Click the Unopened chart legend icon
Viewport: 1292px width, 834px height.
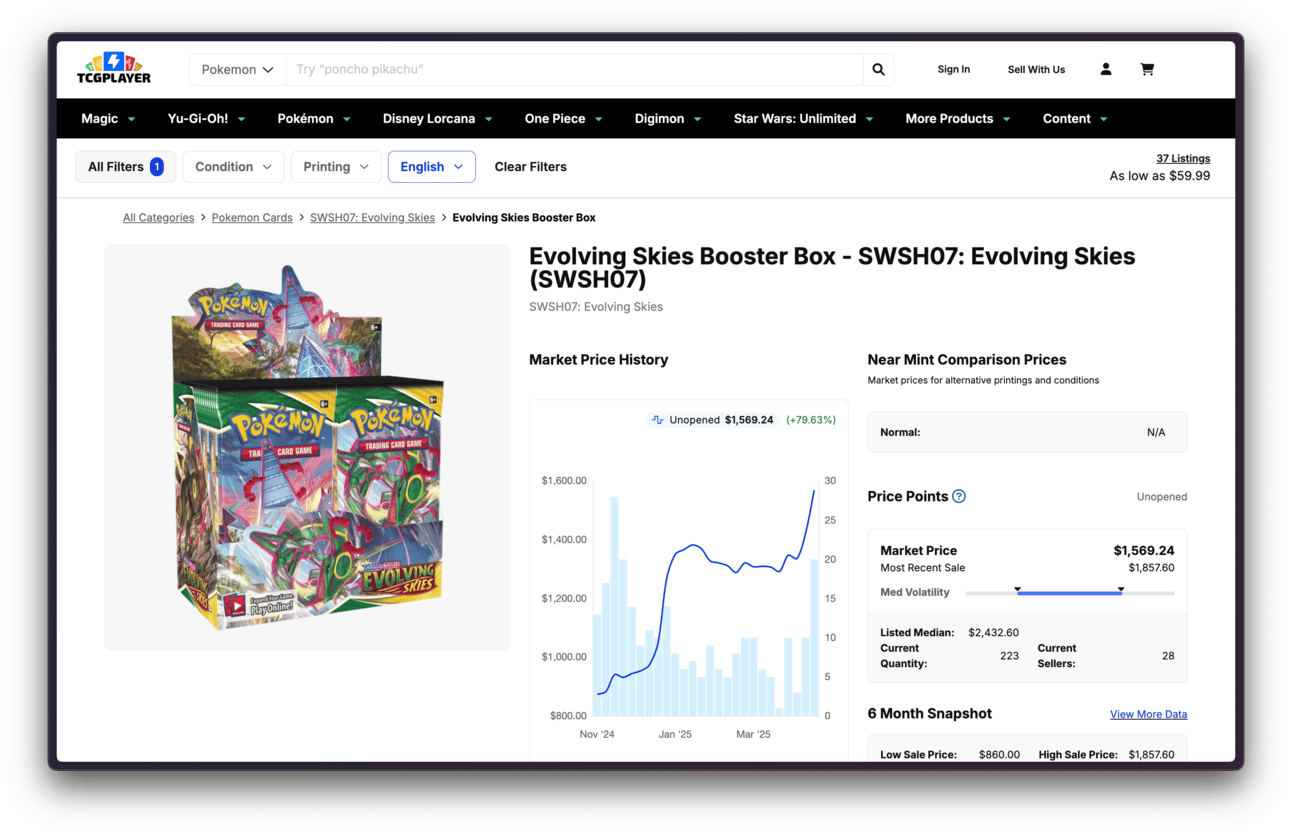[657, 420]
